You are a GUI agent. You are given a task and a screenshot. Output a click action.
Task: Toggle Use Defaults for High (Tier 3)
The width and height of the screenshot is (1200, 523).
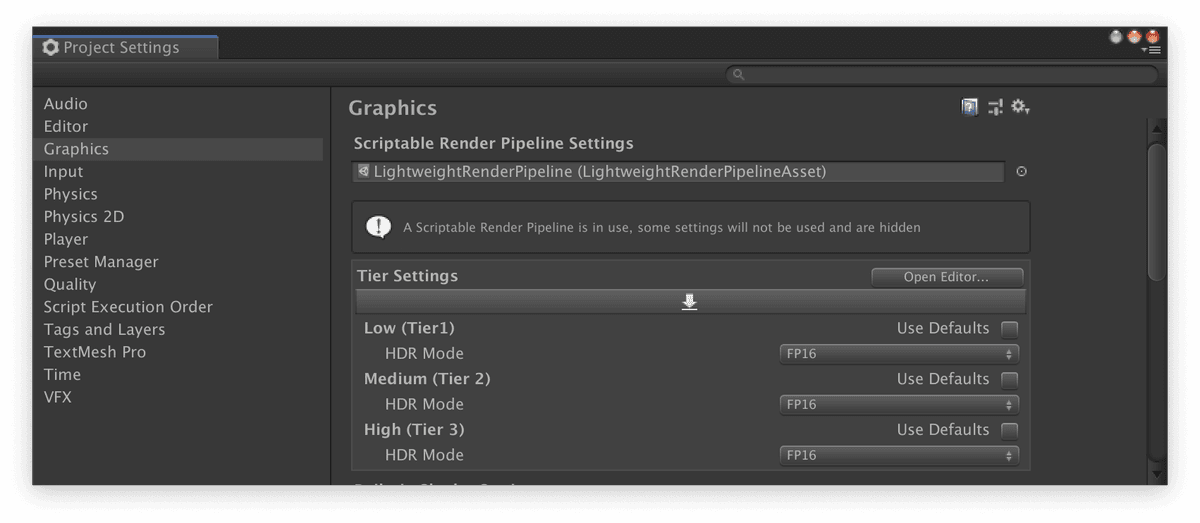[1009, 430]
